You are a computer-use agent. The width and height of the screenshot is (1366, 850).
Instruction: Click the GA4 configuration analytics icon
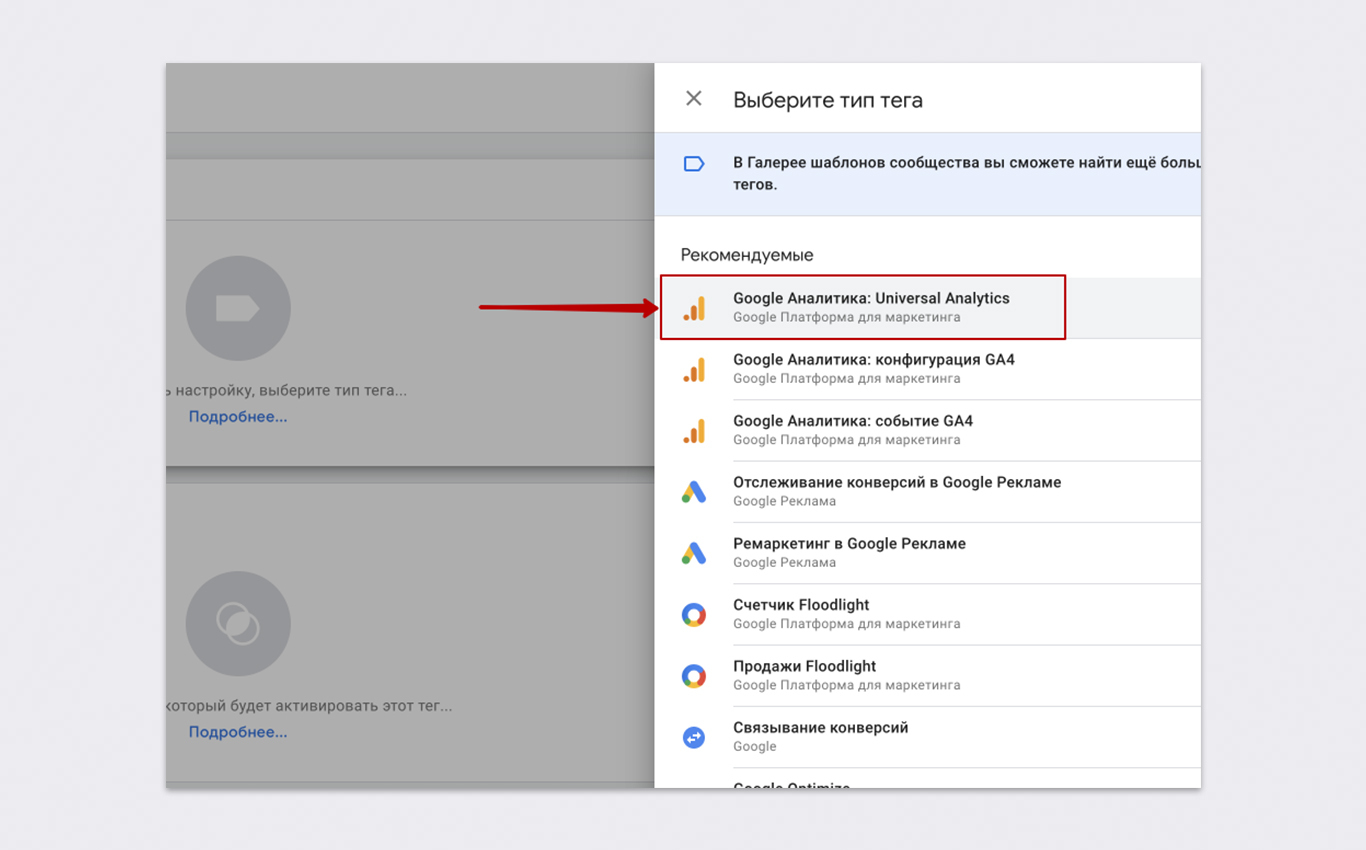pos(694,369)
